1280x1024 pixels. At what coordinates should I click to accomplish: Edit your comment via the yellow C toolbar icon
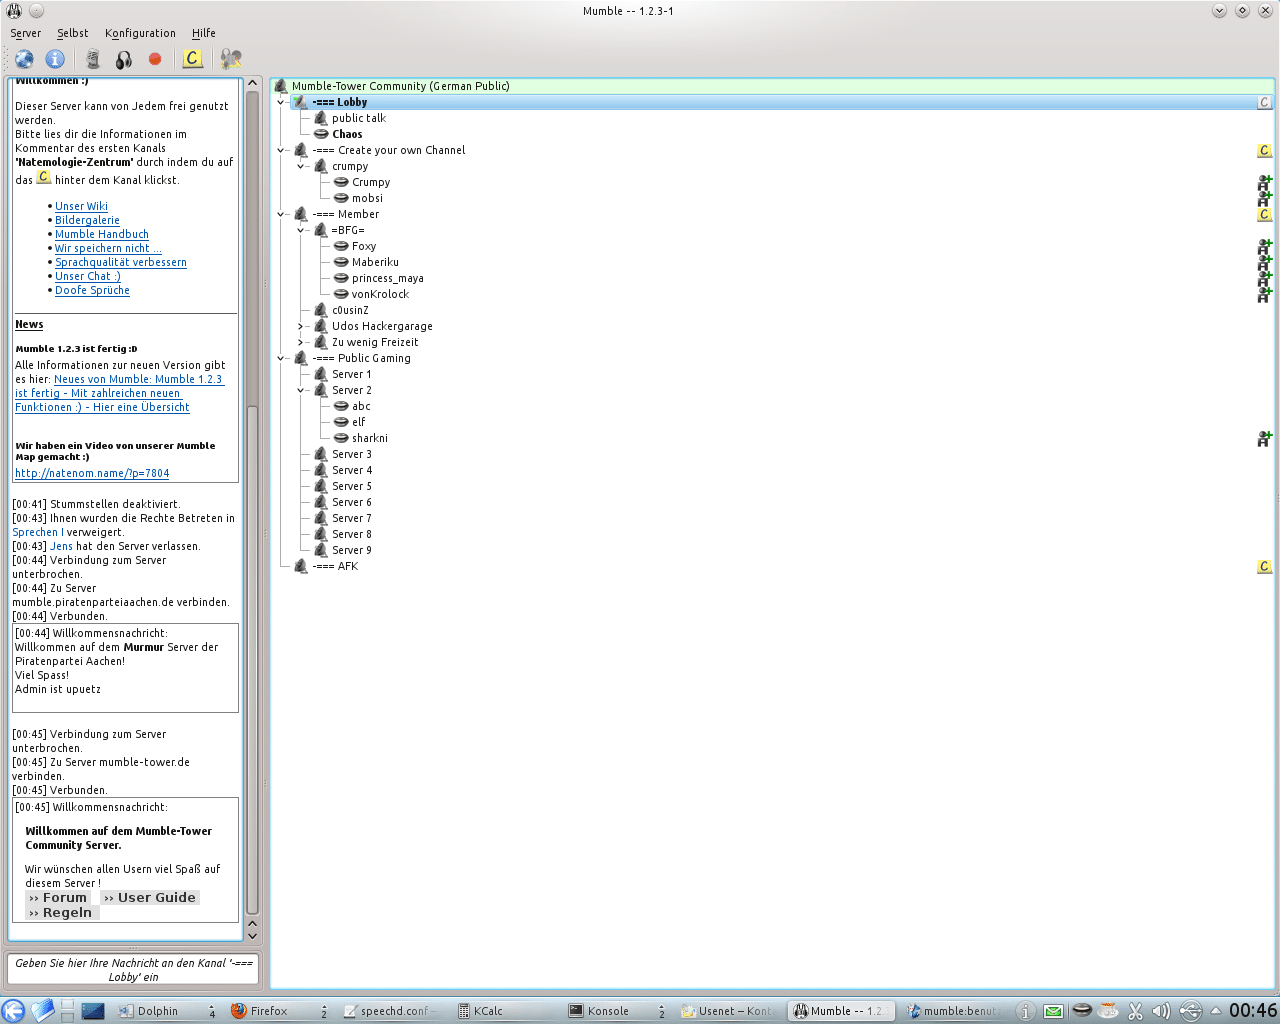191,58
